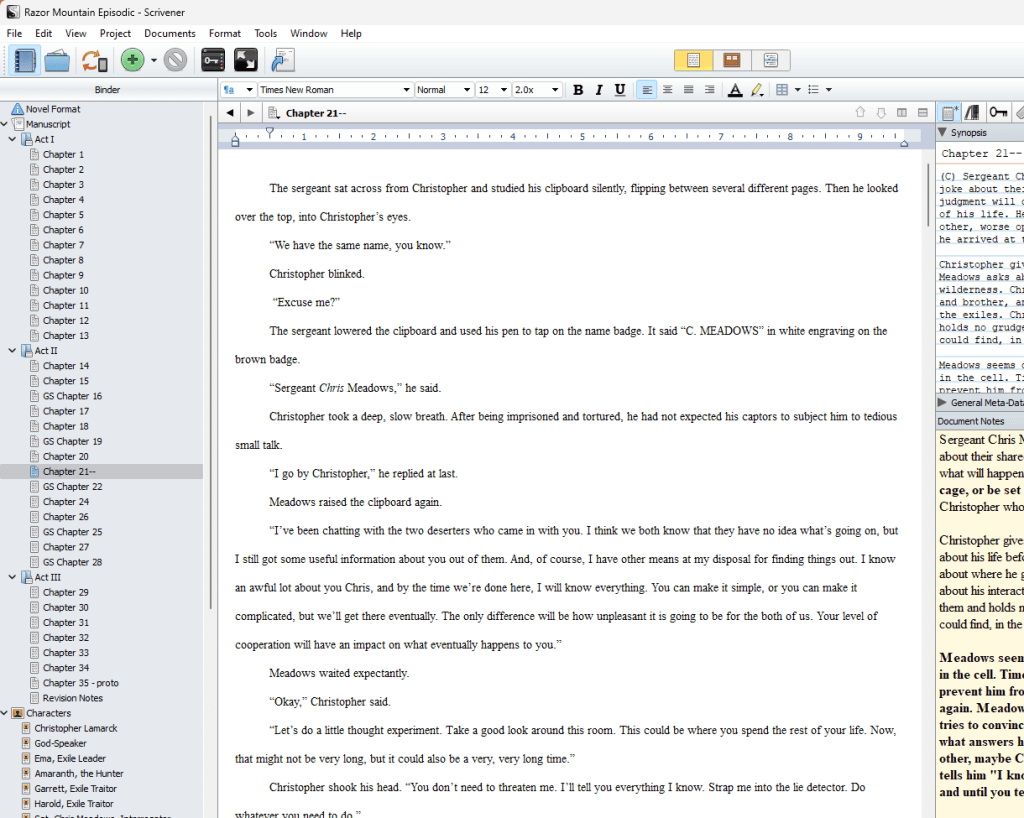Screen dimensions: 1024x818
Task: Collapse the Act II folder
Action: [8, 351]
